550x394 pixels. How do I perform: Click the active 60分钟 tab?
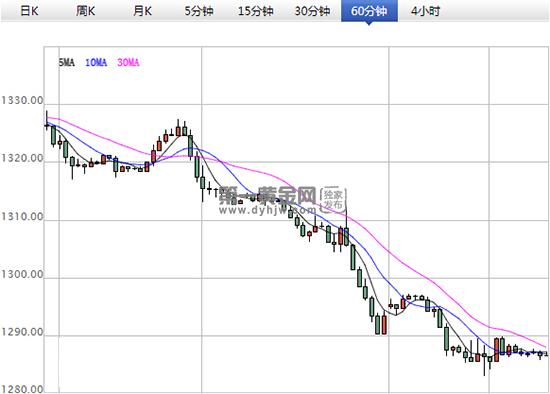pyautogui.click(x=369, y=11)
